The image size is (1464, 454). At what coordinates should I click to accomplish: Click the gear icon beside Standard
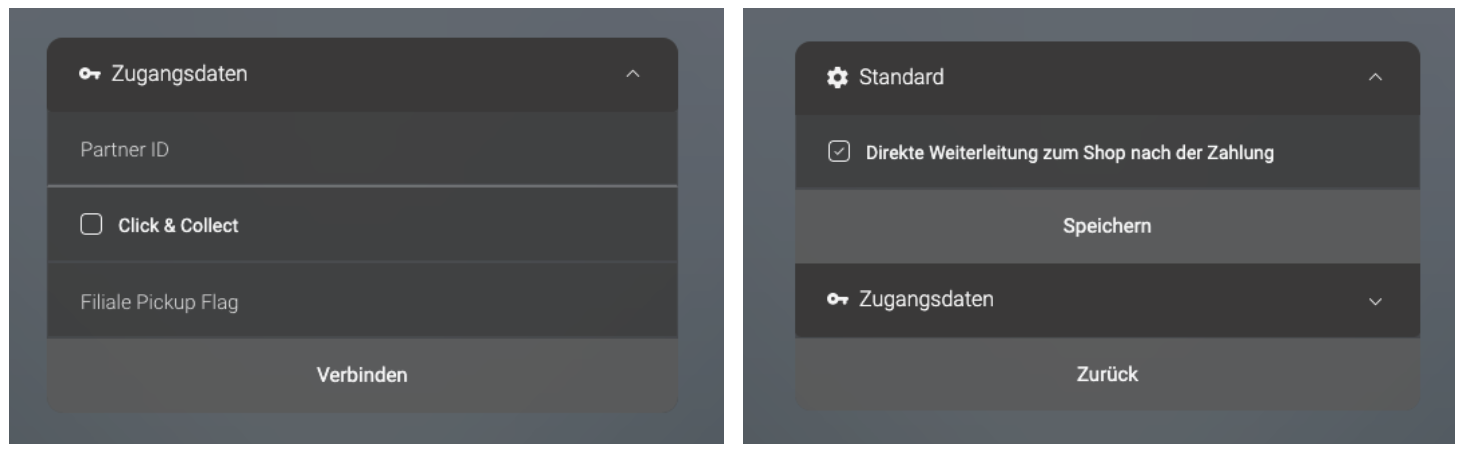click(x=837, y=78)
